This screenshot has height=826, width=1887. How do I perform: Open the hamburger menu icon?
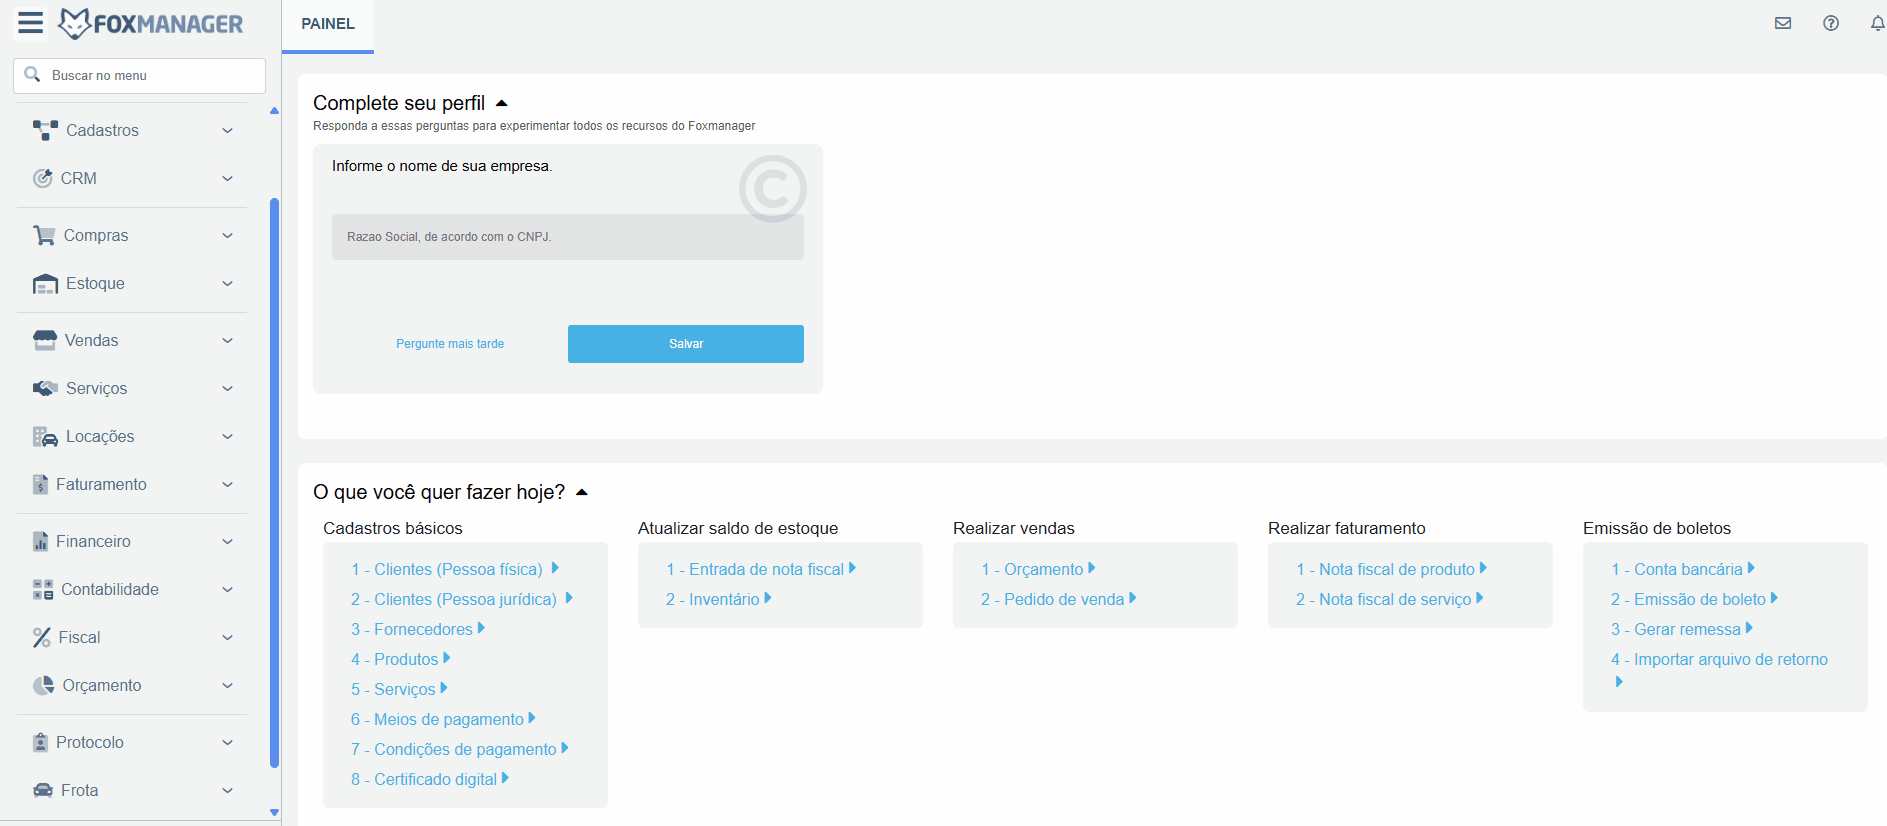(x=31, y=23)
